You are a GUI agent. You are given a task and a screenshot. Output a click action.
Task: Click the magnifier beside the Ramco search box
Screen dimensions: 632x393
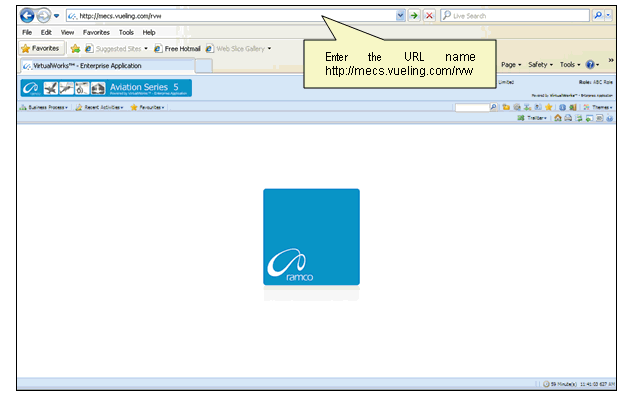click(x=493, y=107)
